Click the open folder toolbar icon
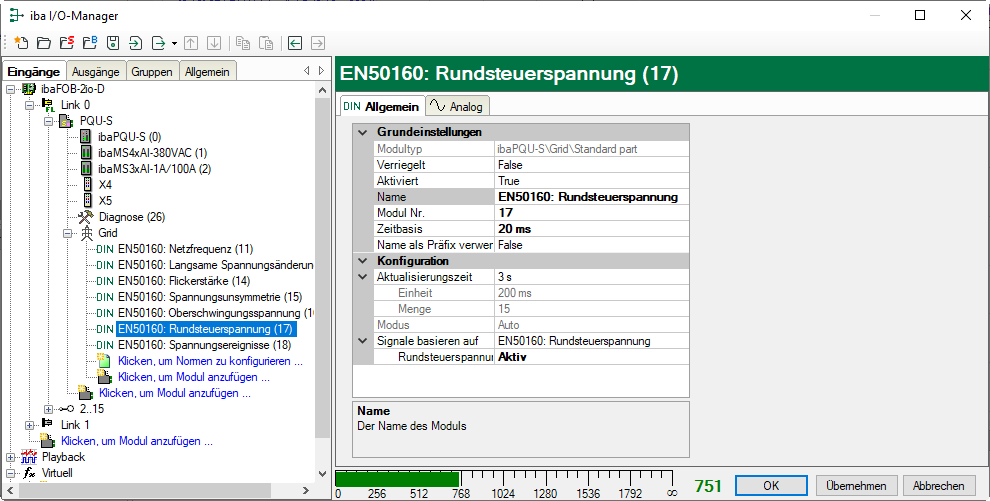This screenshot has height=501, width=990. [x=43, y=43]
